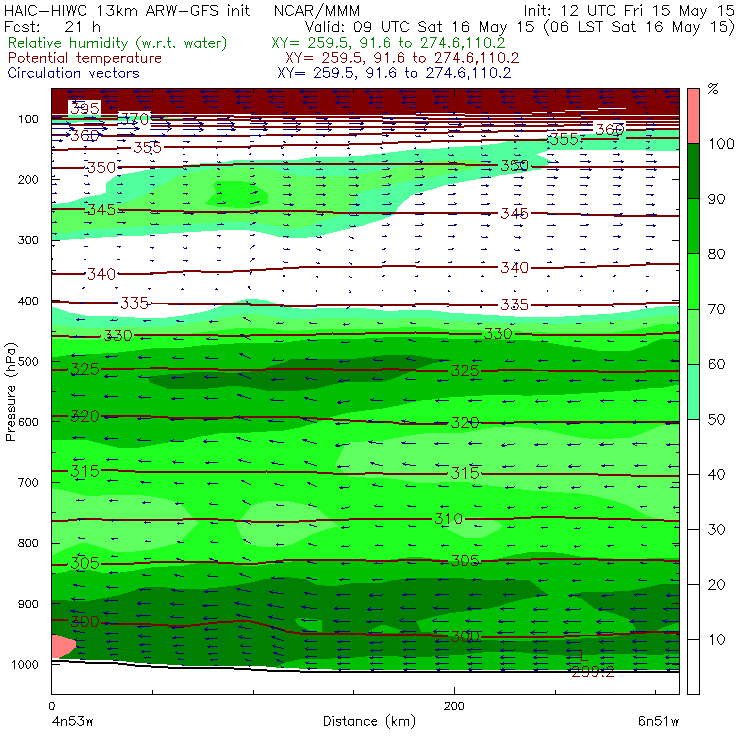
Task: Click the darkest green 90–100% colorbar segment
Action: (x=693, y=171)
